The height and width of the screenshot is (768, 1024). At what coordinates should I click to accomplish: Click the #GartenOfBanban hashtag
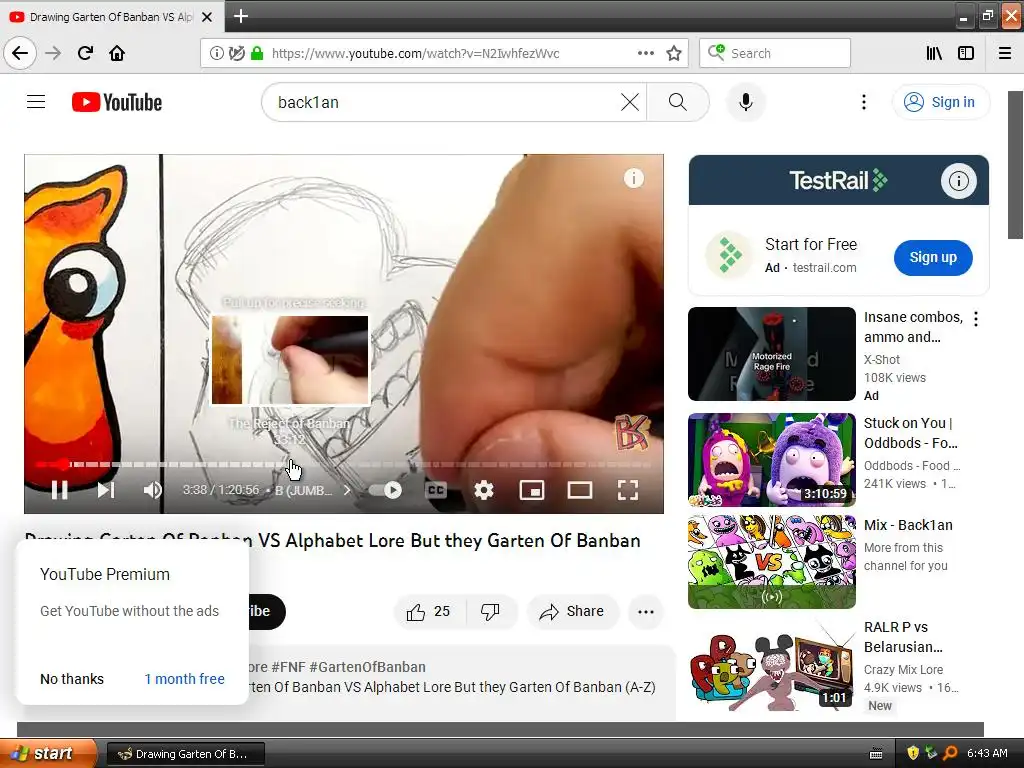click(x=367, y=667)
